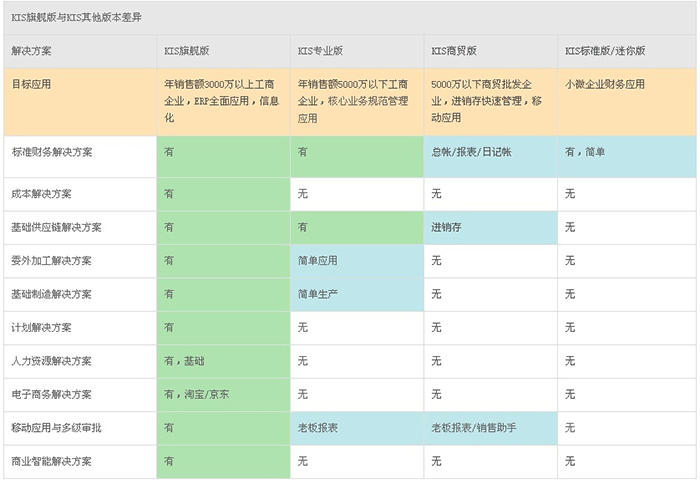Viewport: 700px width, 484px height.
Task: Select the 计划解决方案 row label
Action: point(41,328)
